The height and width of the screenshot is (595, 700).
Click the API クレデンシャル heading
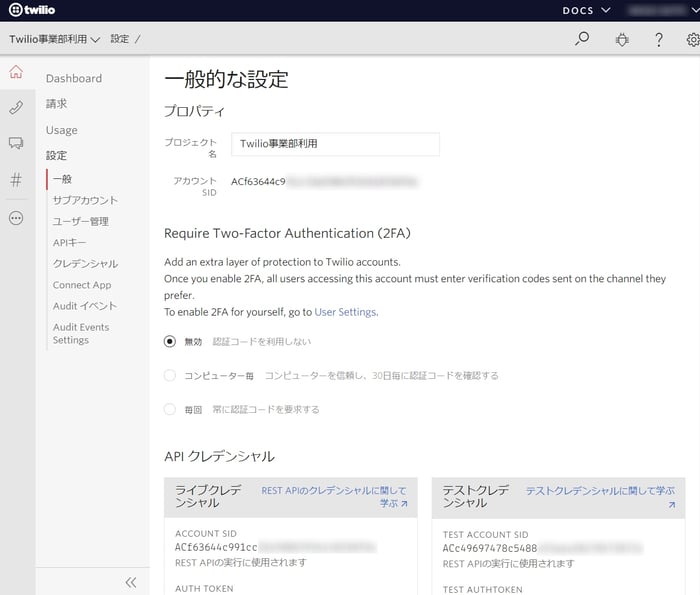click(x=219, y=456)
